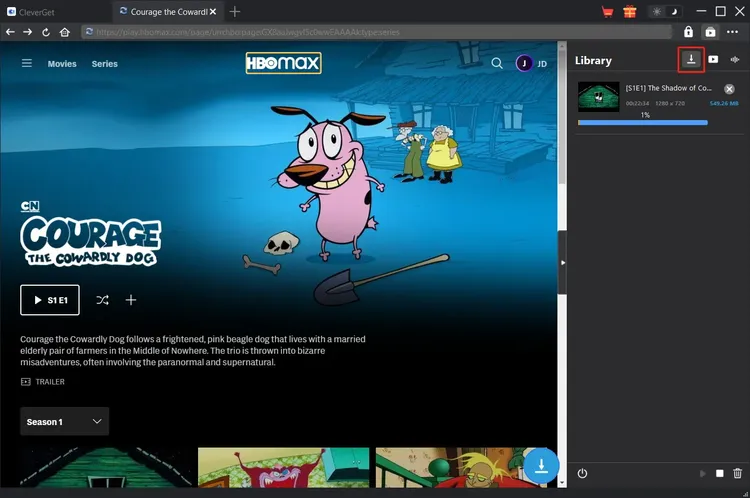Click the shopping cart icon
The image size is (750, 498).
[608, 12]
